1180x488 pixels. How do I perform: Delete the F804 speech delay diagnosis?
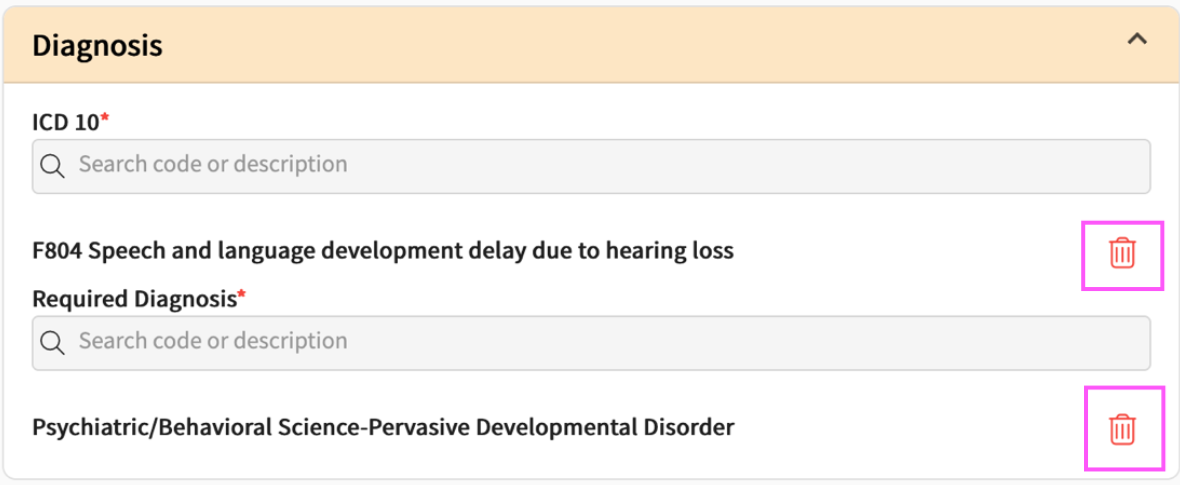1122,253
